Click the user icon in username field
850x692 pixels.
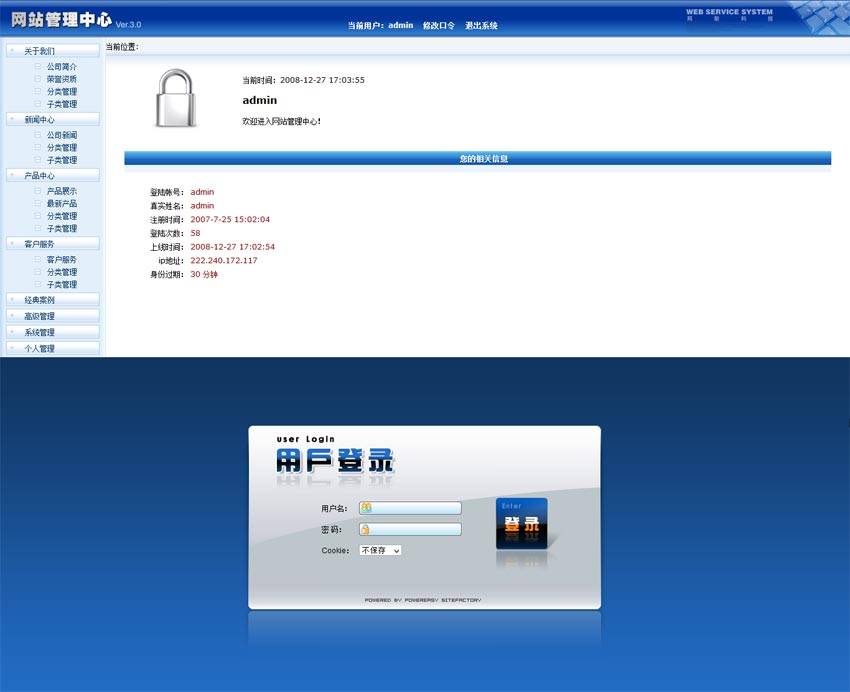tap(366, 508)
